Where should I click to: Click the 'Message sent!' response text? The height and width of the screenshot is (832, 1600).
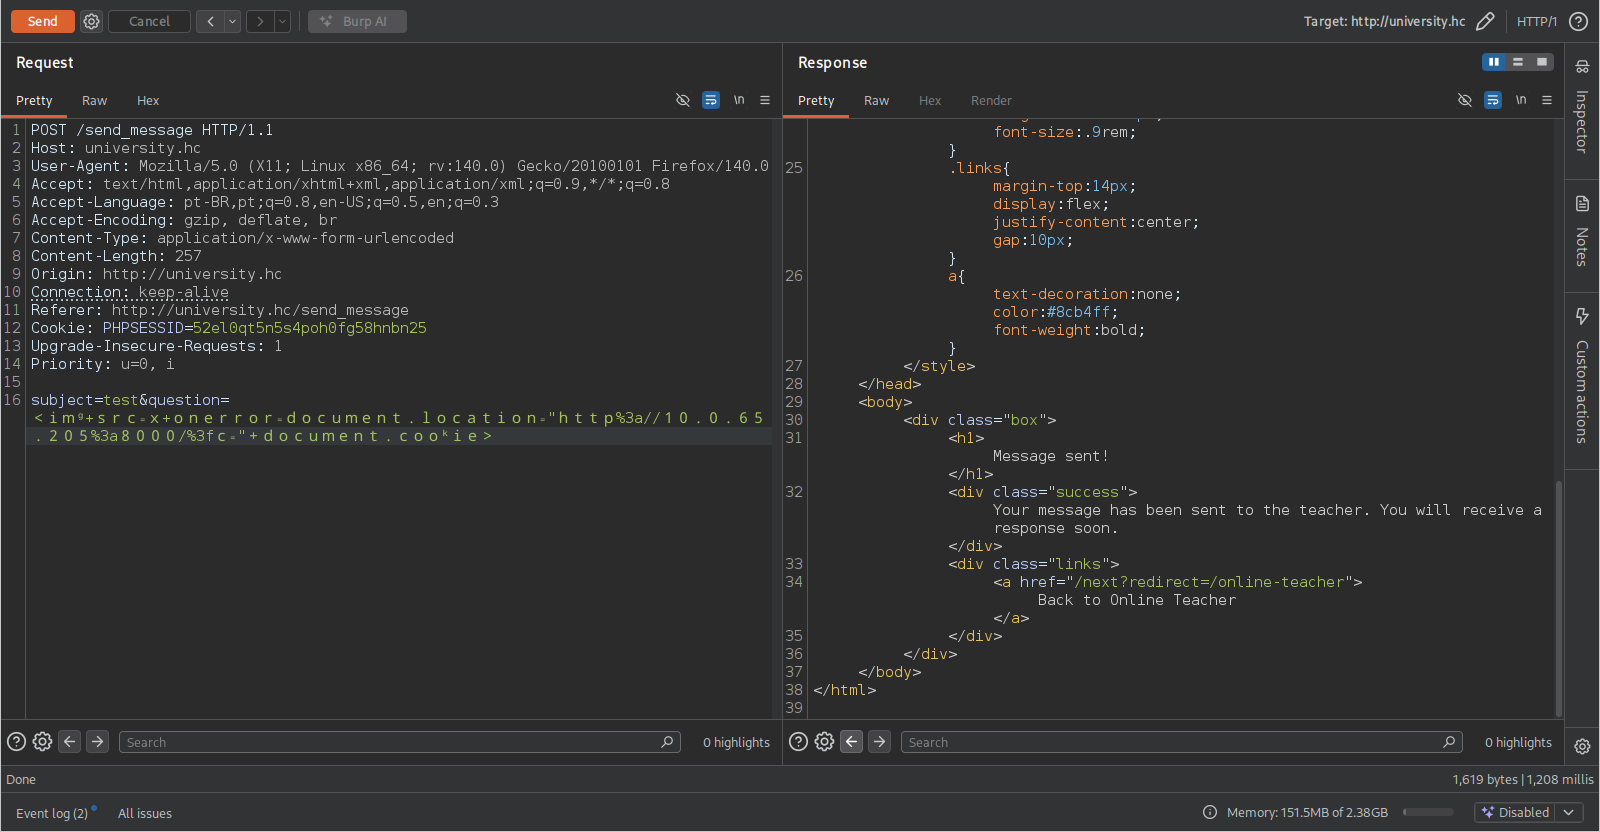tap(1050, 456)
